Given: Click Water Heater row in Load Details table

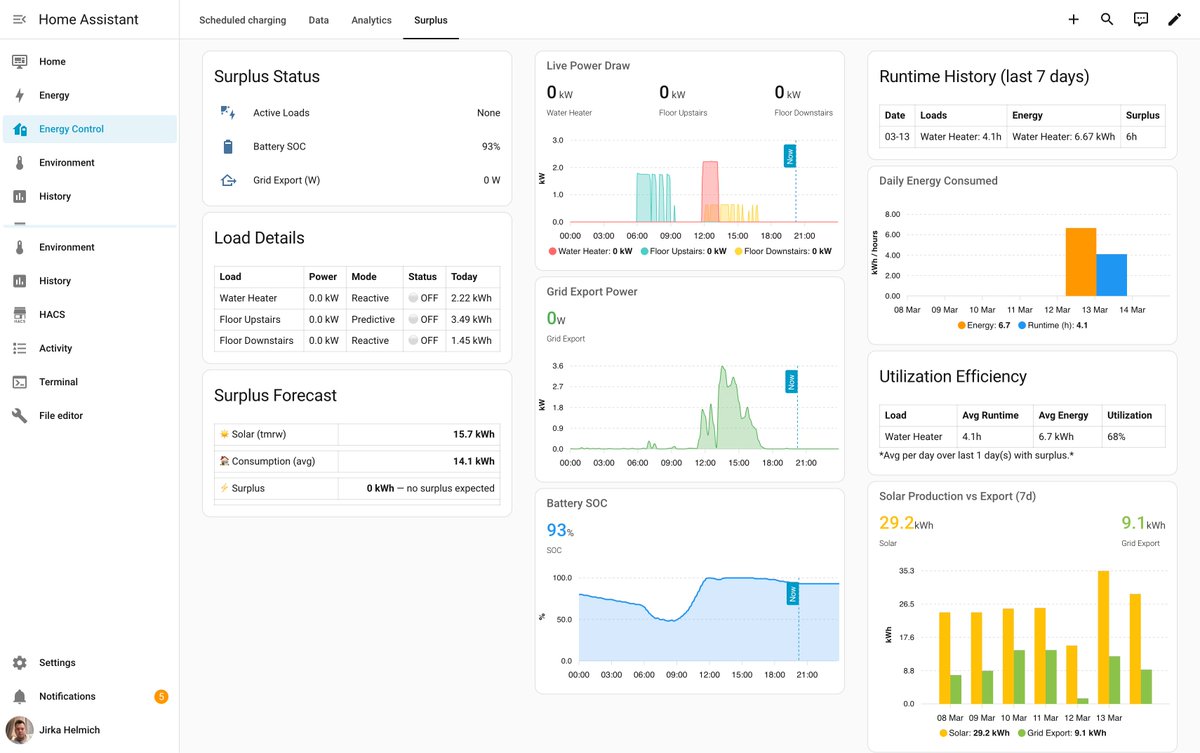Looking at the screenshot, I should 357,298.
